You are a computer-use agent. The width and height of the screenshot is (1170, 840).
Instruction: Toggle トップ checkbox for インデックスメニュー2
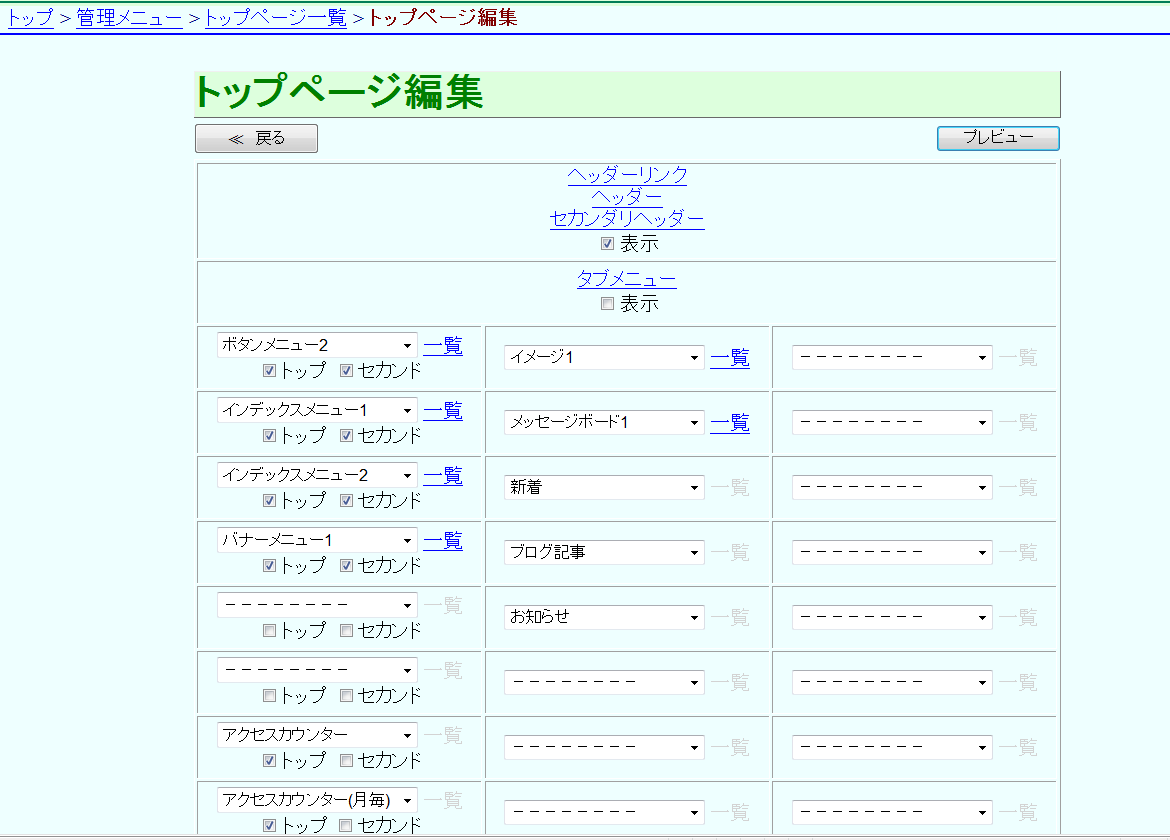[x=269, y=501]
